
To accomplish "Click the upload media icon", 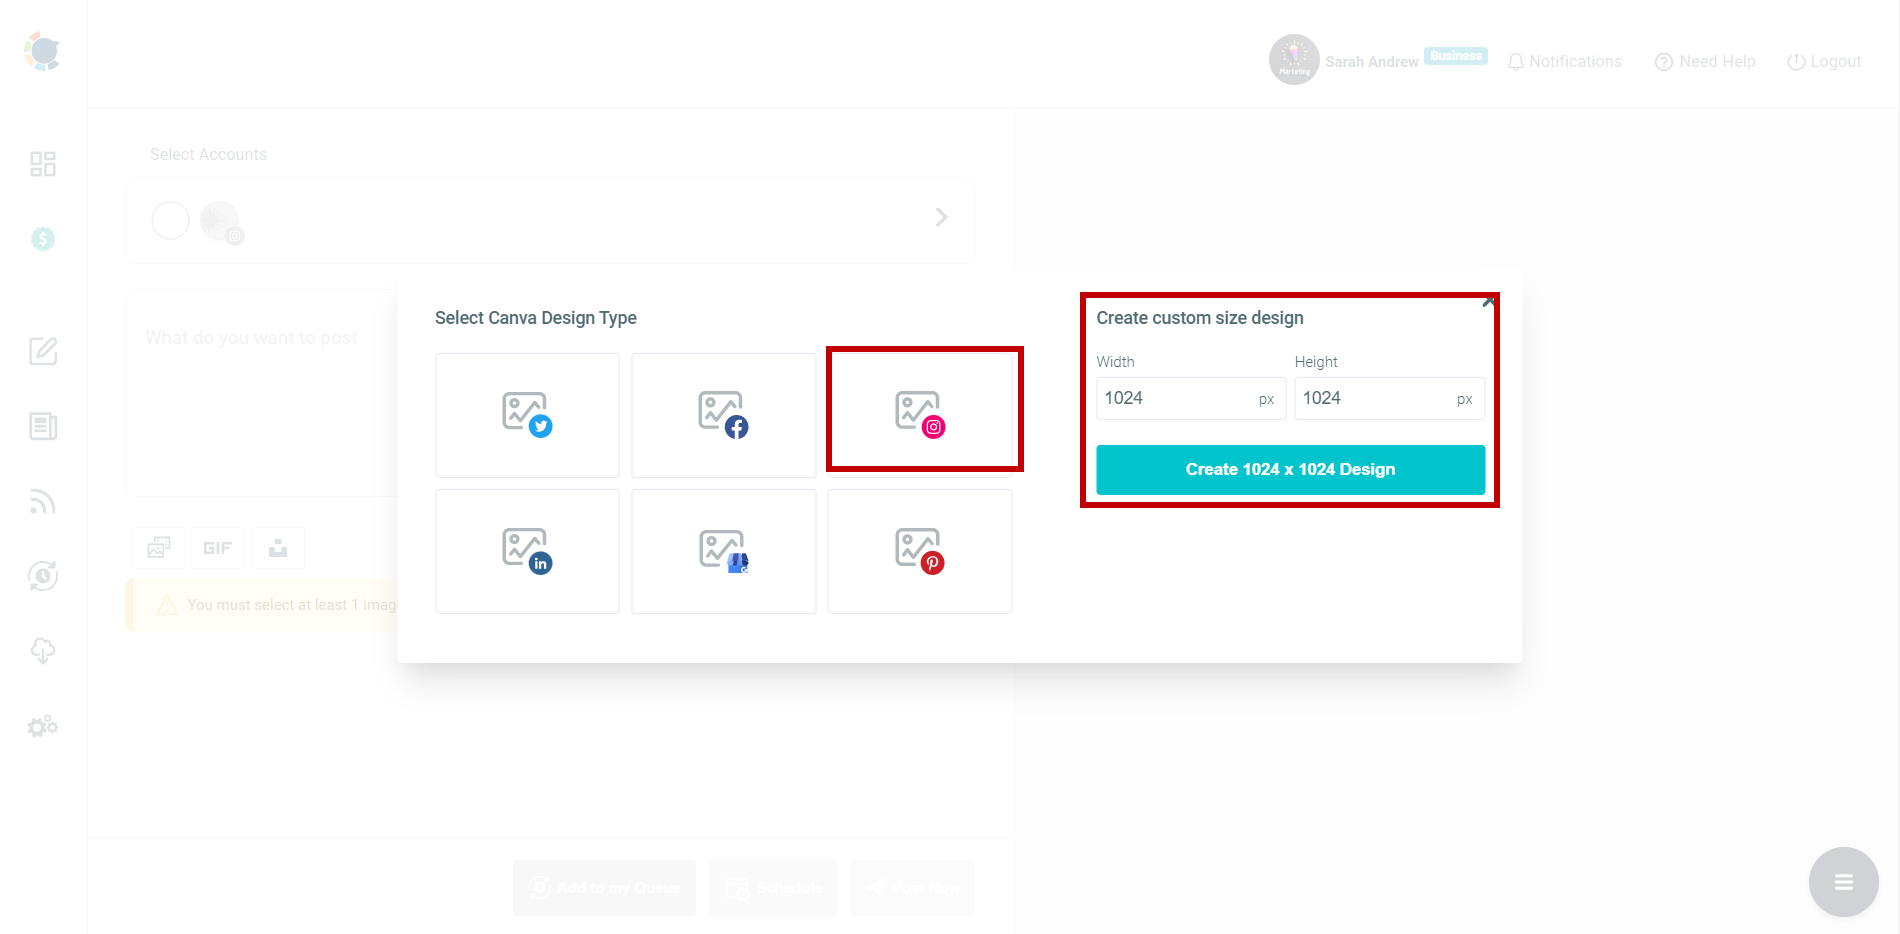I will tap(279, 547).
